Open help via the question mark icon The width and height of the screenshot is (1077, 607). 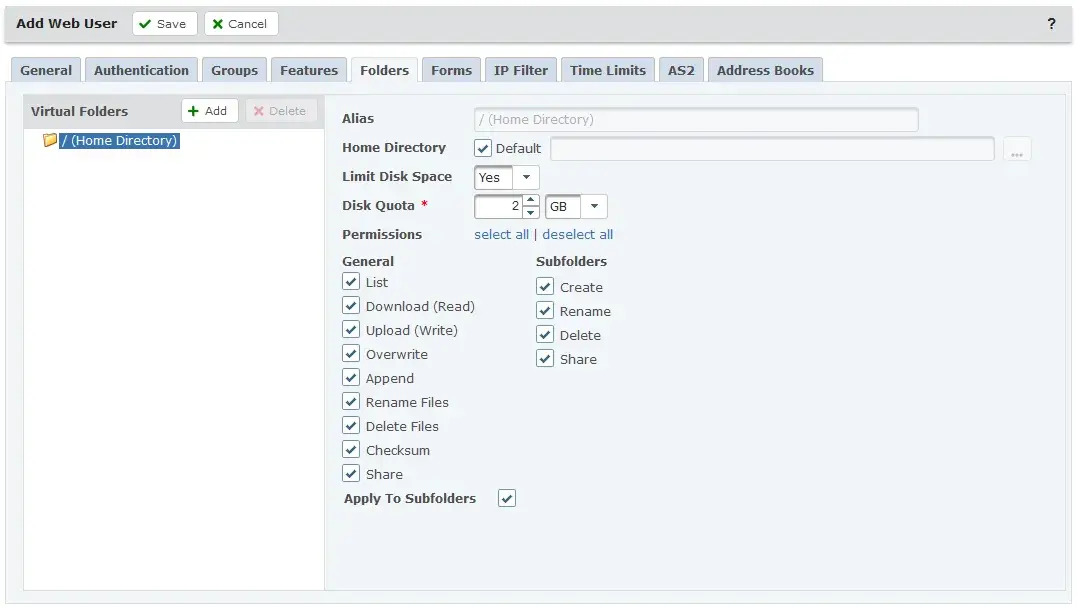[1051, 23]
